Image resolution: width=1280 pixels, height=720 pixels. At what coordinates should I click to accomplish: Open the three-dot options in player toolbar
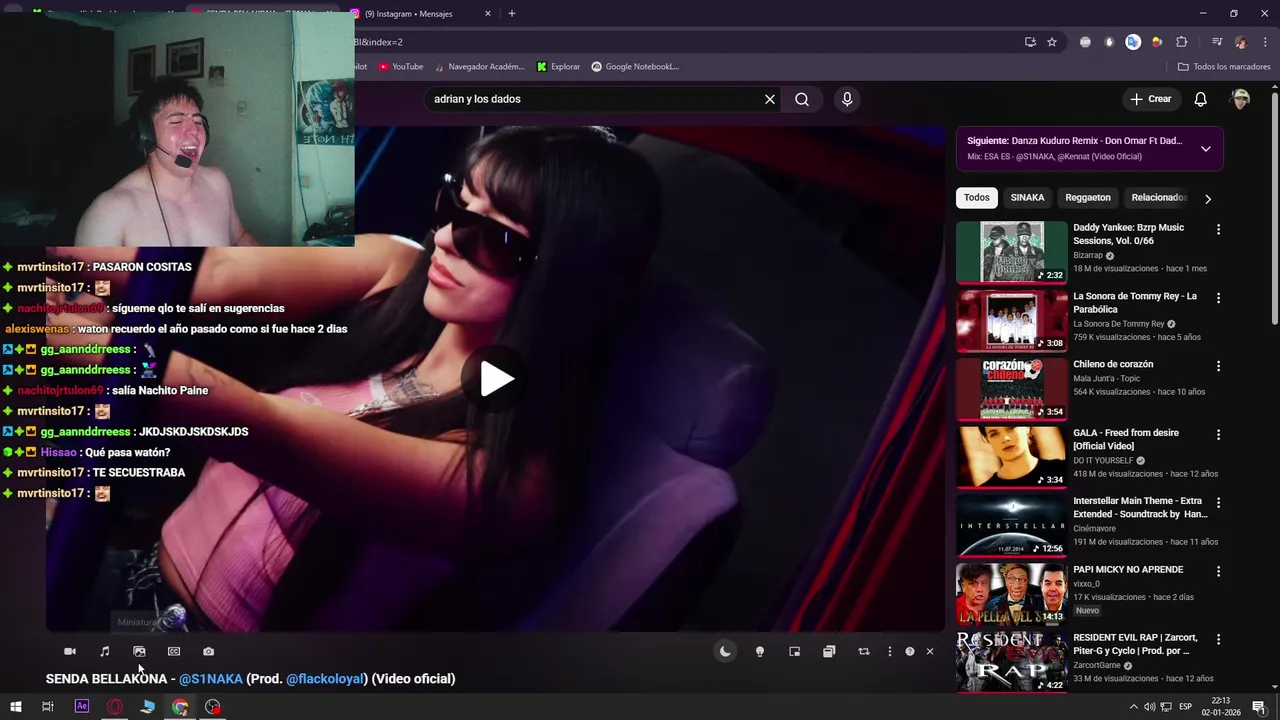(x=890, y=651)
